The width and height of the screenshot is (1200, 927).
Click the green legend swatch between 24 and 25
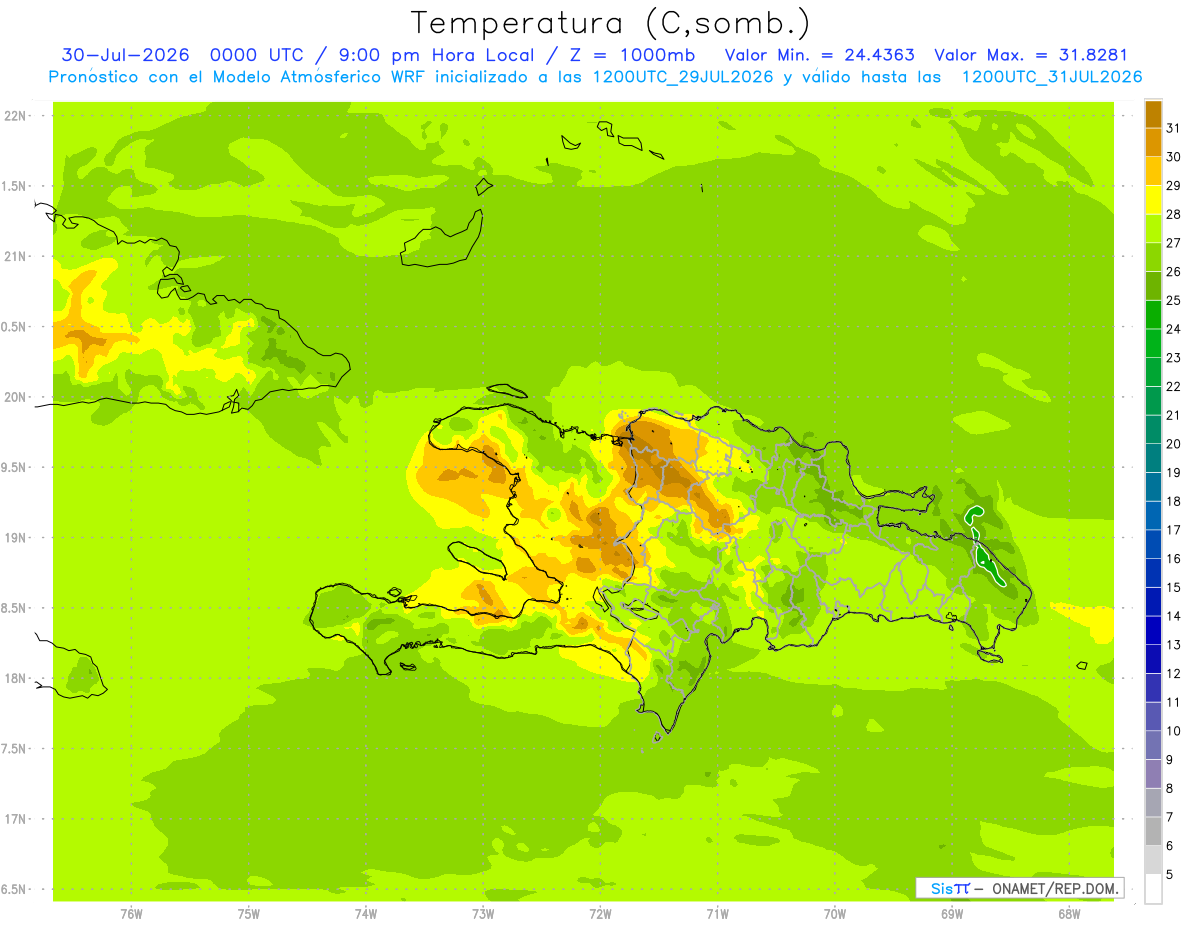pyautogui.click(x=1153, y=314)
